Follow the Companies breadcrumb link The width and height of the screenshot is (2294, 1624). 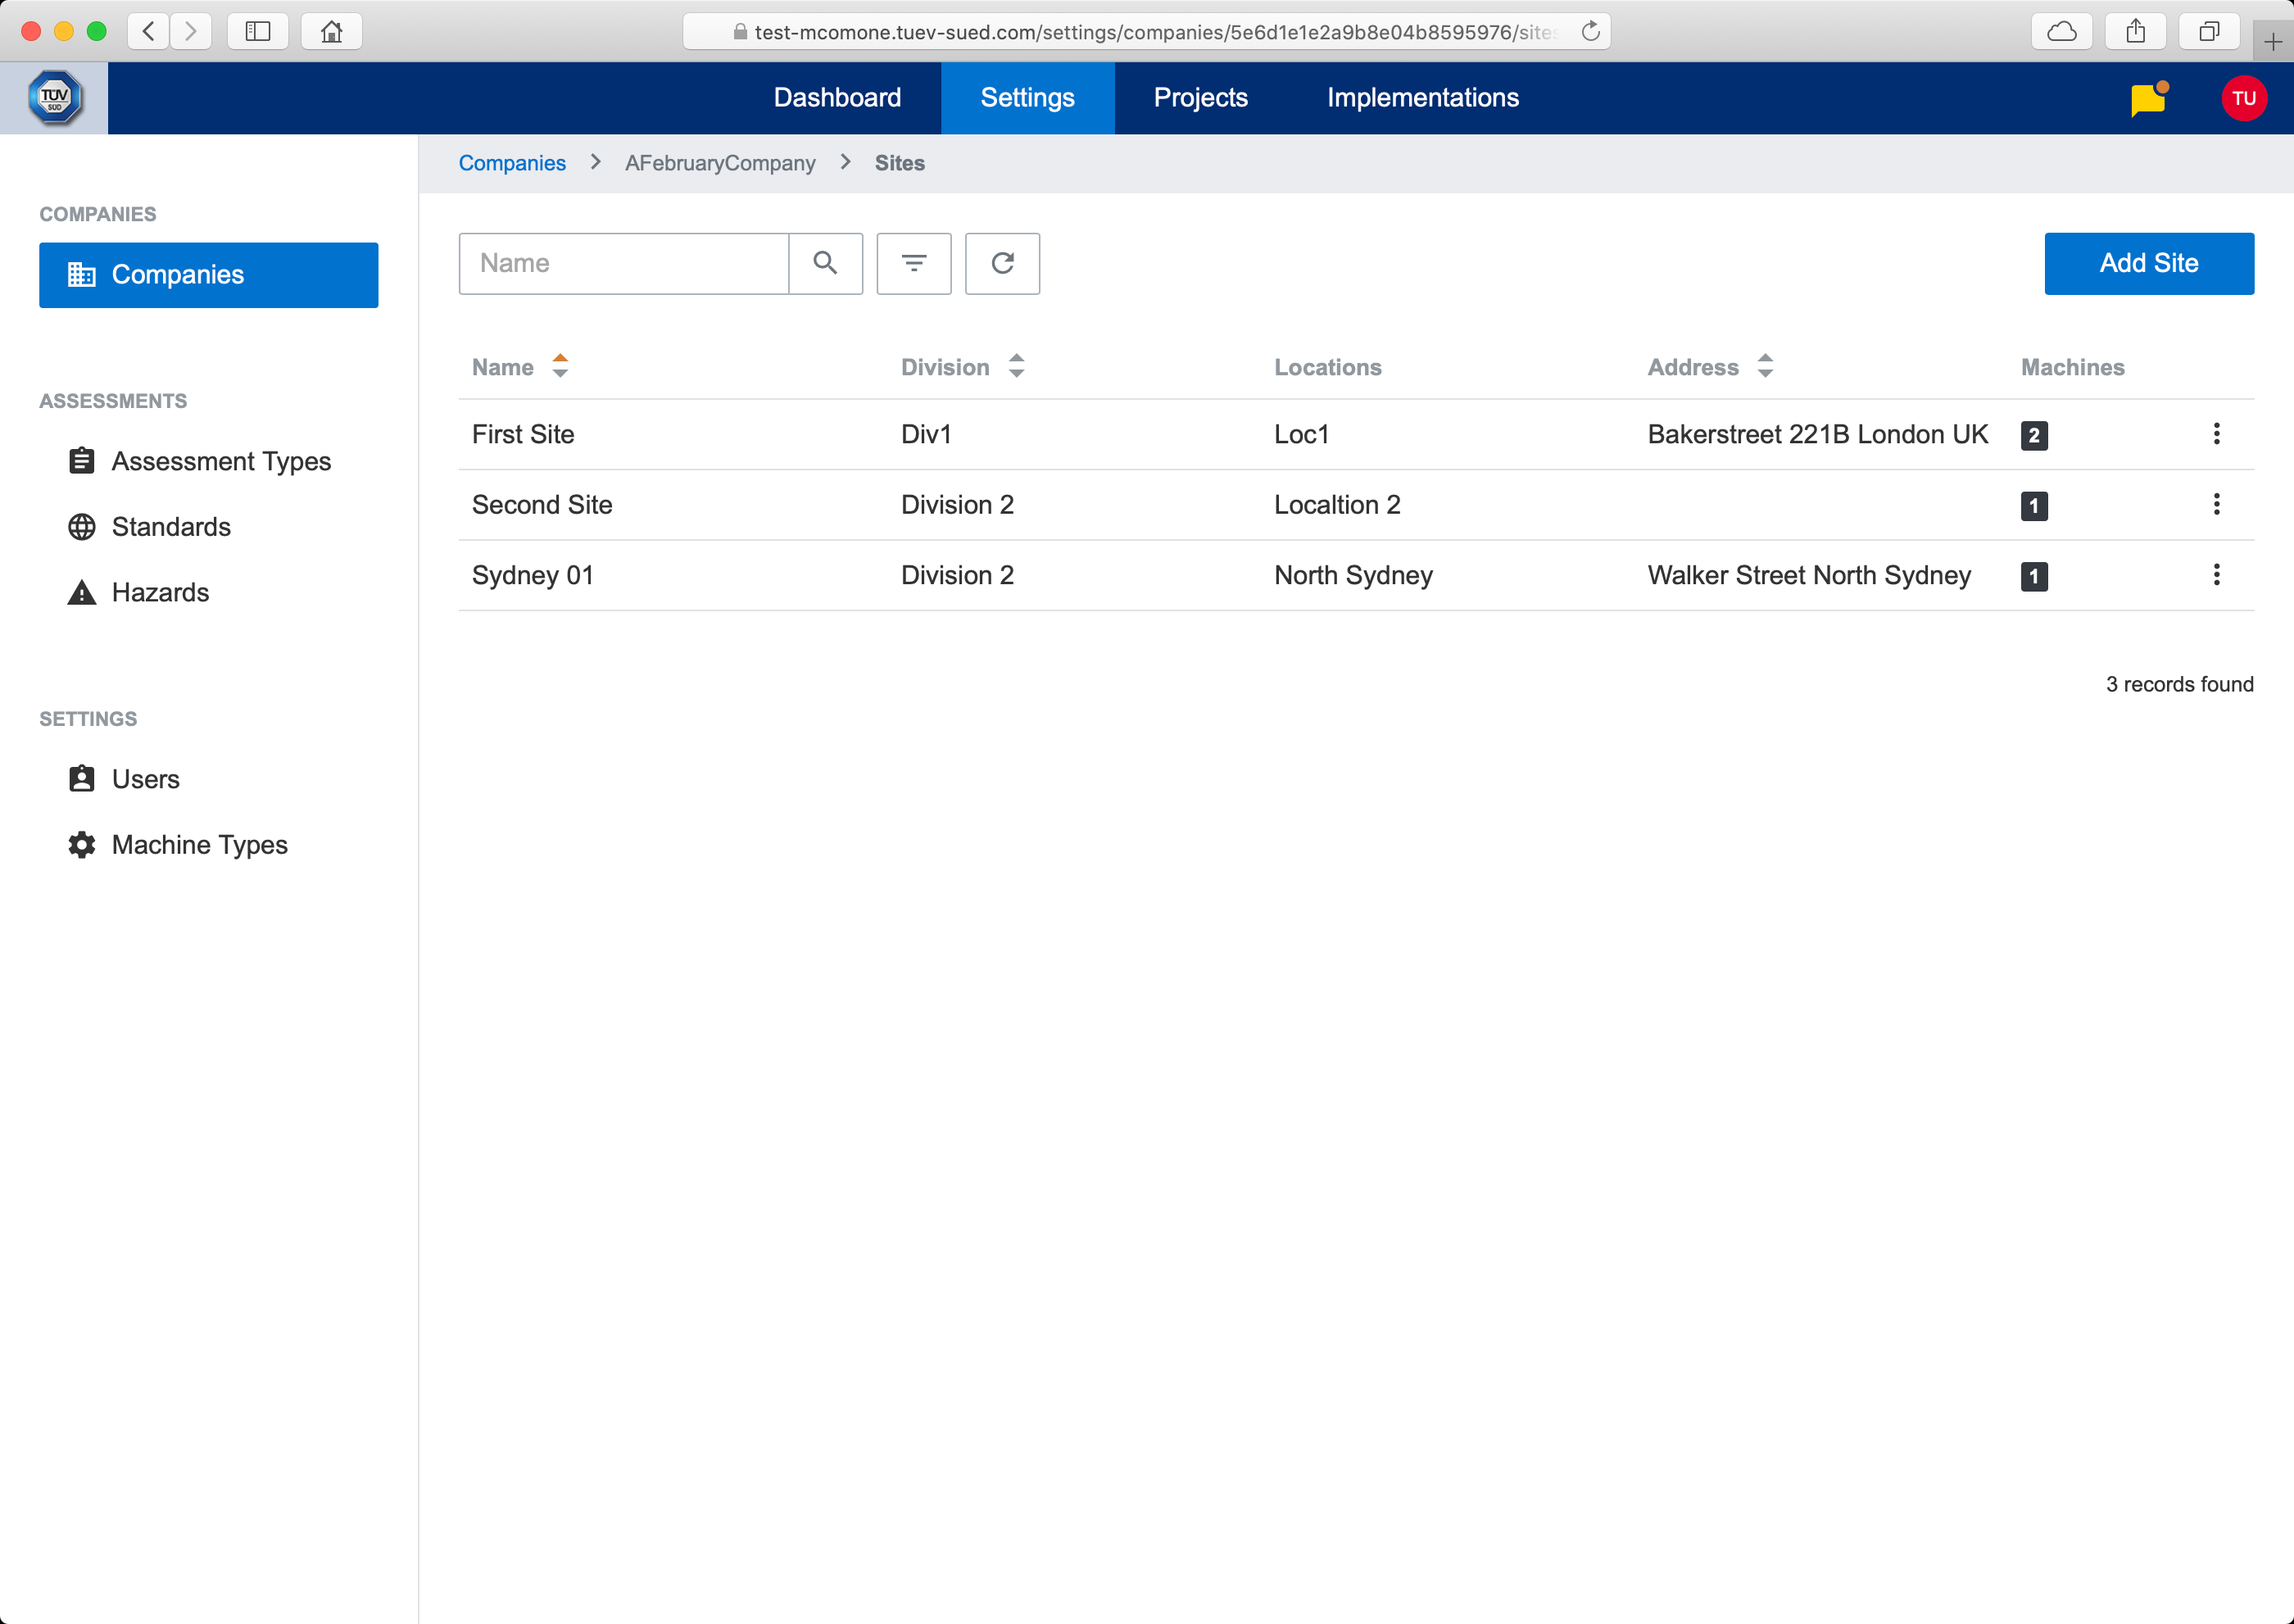coord(512,163)
